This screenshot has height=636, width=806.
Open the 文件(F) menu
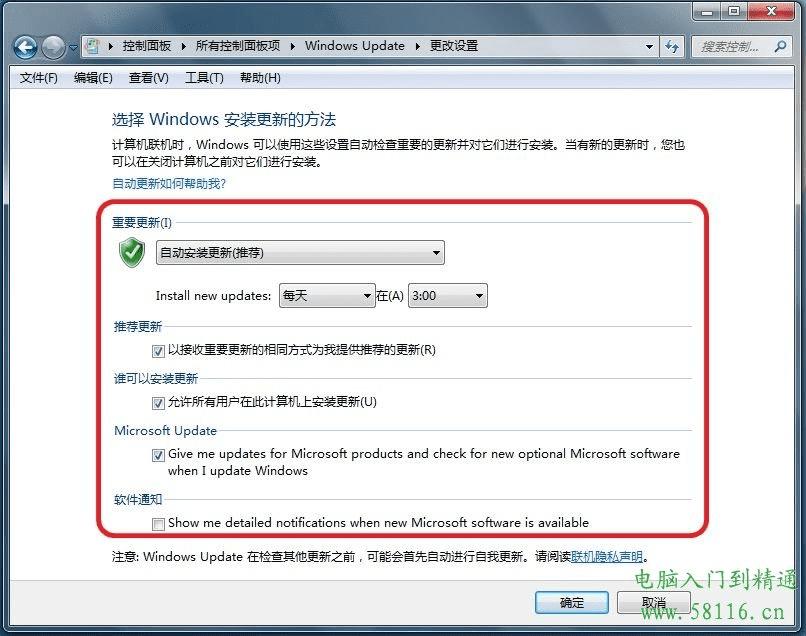[39, 78]
